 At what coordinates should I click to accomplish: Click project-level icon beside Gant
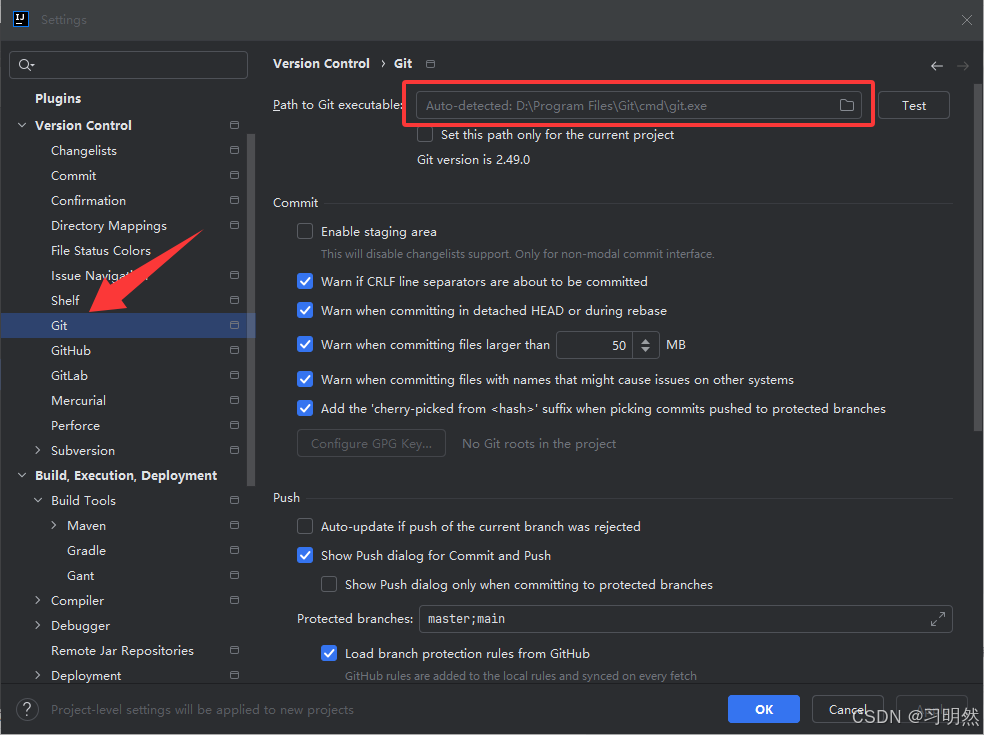coord(235,575)
